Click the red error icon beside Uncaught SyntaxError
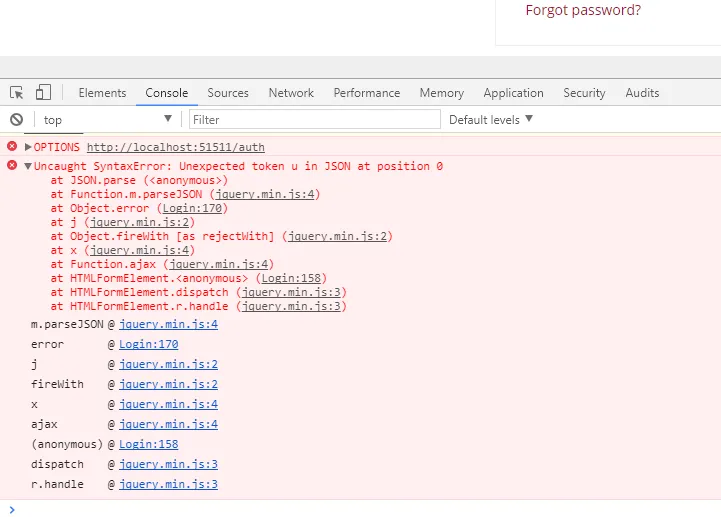Viewport: 721px width, 517px height. [12, 165]
